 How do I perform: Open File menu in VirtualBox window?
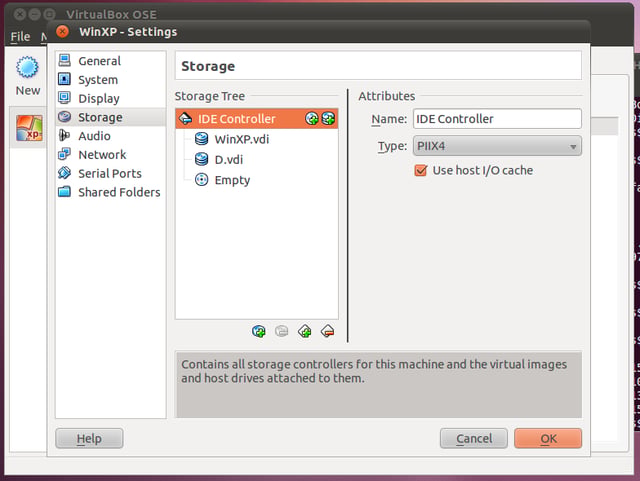(20, 37)
